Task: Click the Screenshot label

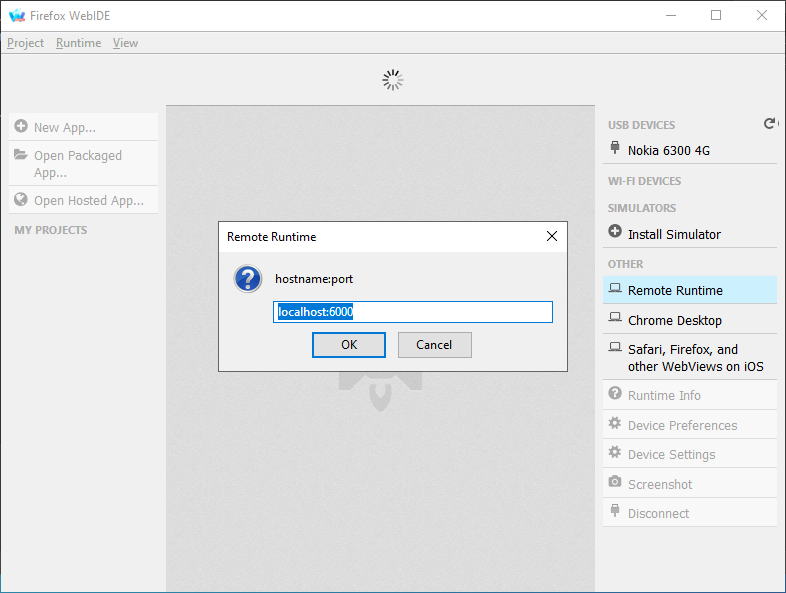Action: point(660,485)
